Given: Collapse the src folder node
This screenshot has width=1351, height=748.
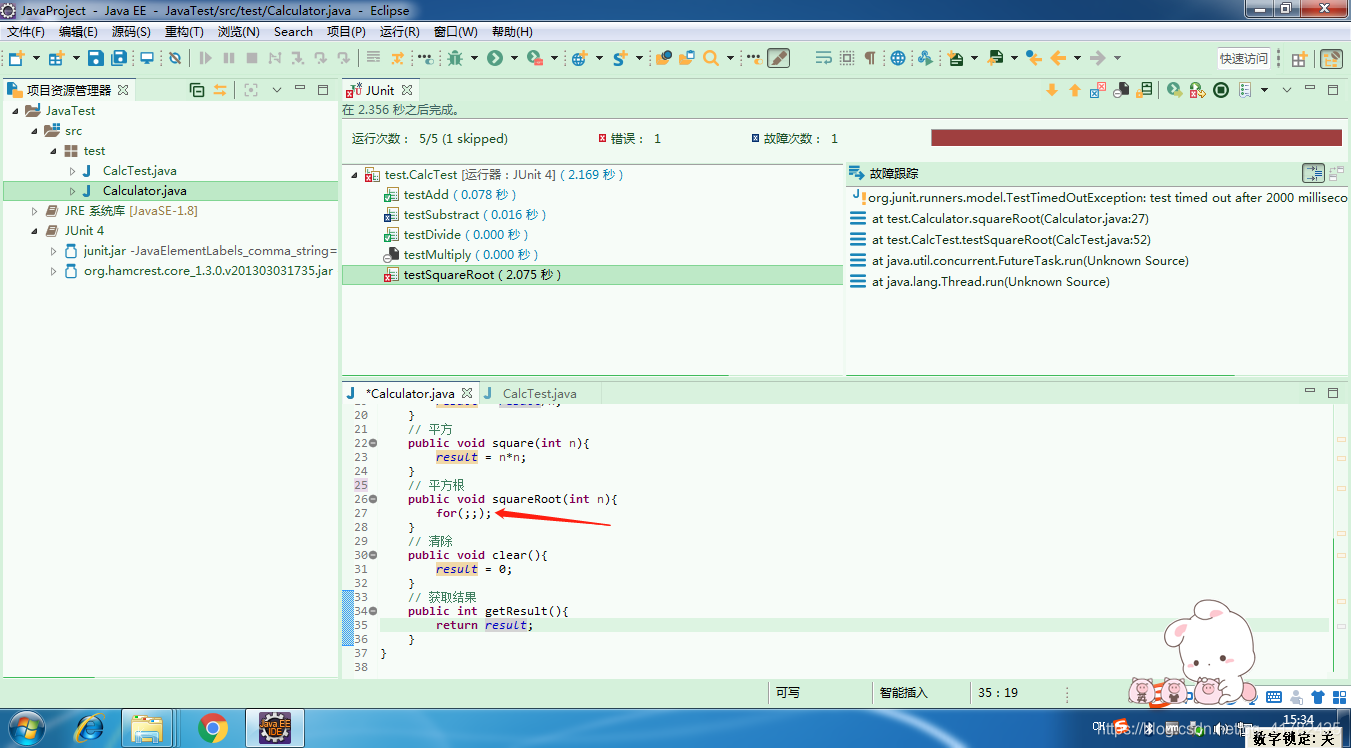Looking at the screenshot, I should point(35,131).
